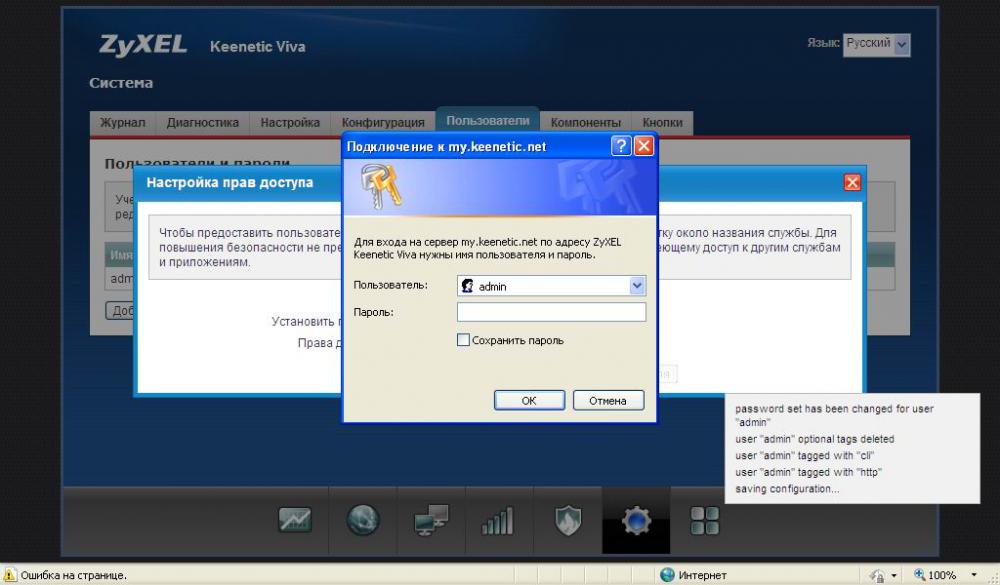Enable the Сохранить пароль checkbox
The image size is (1000, 585).
[463, 340]
